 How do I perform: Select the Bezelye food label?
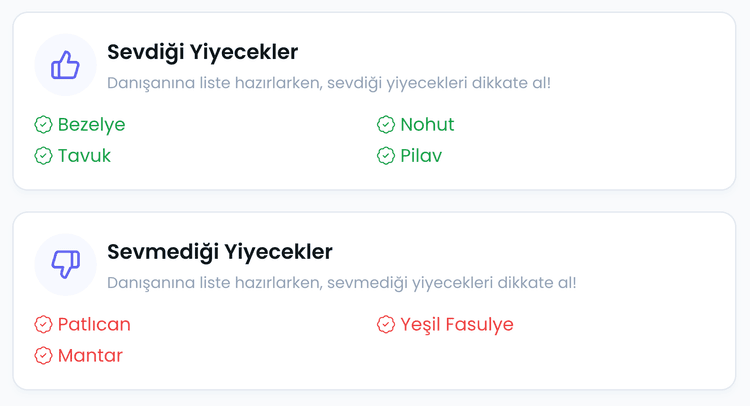point(92,125)
